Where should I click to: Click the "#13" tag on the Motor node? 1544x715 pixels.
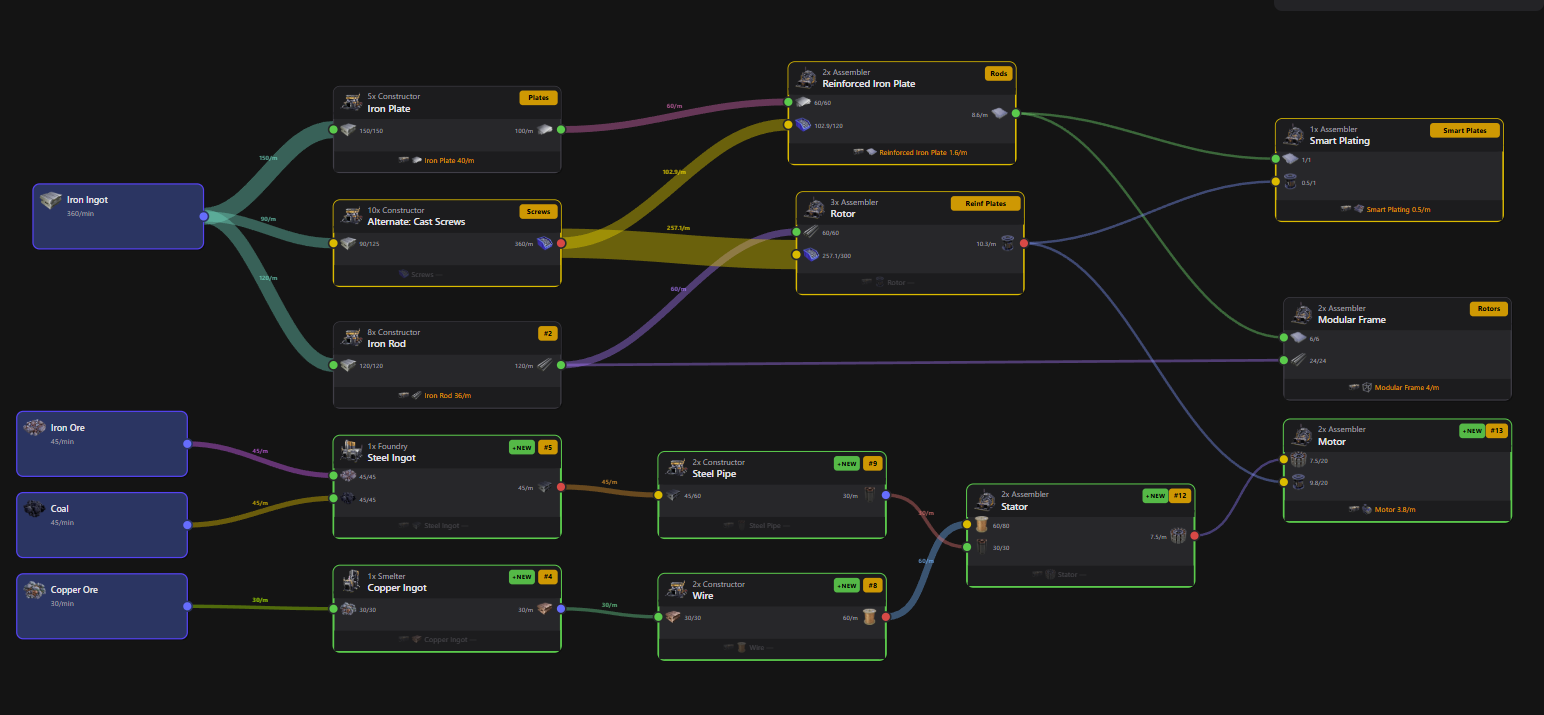tap(1497, 430)
